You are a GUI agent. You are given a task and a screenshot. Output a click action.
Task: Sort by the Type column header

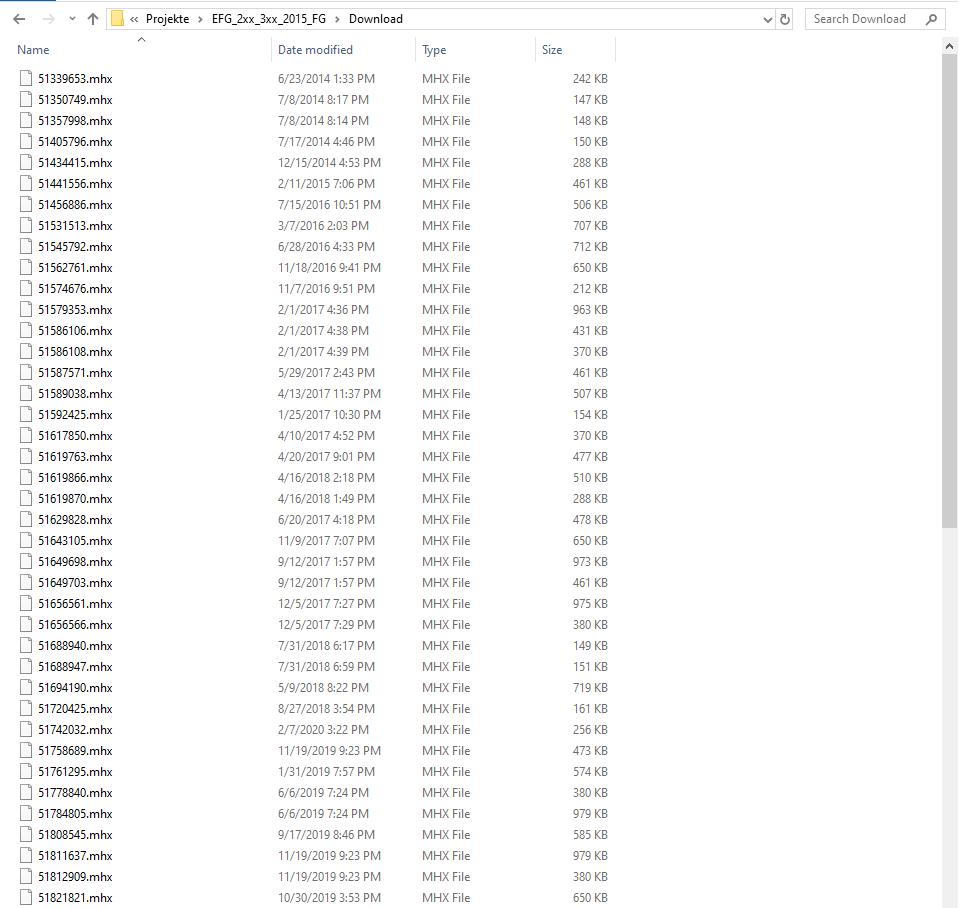(x=434, y=50)
